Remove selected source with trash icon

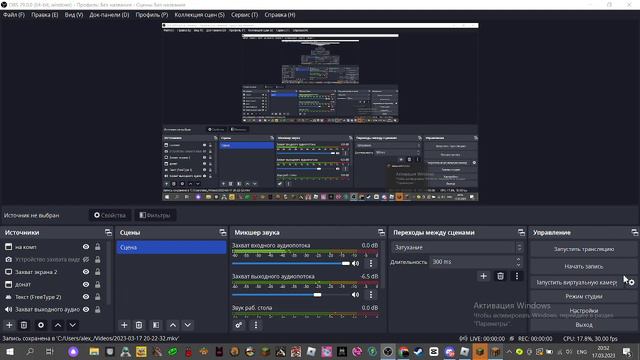(24, 325)
